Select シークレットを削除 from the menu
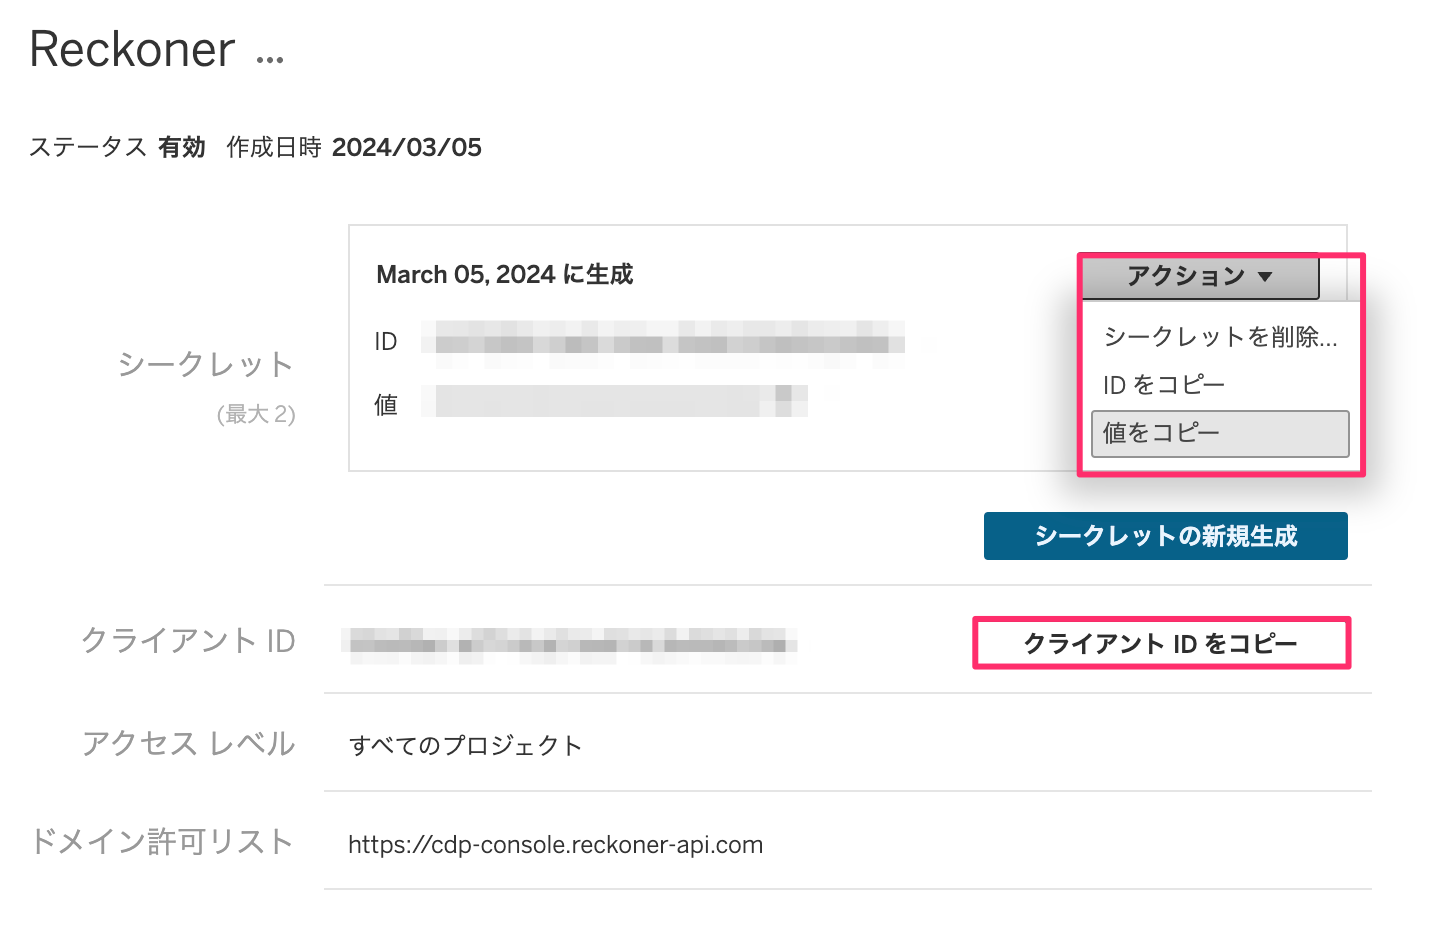 [1220, 337]
